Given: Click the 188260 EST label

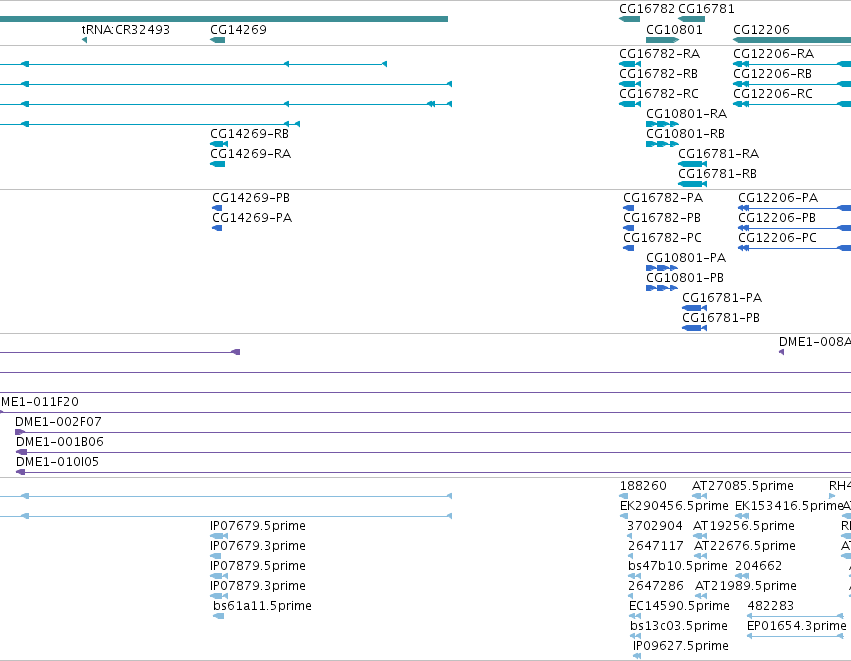Looking at the screenshot, I should click(x=643, y=486).
